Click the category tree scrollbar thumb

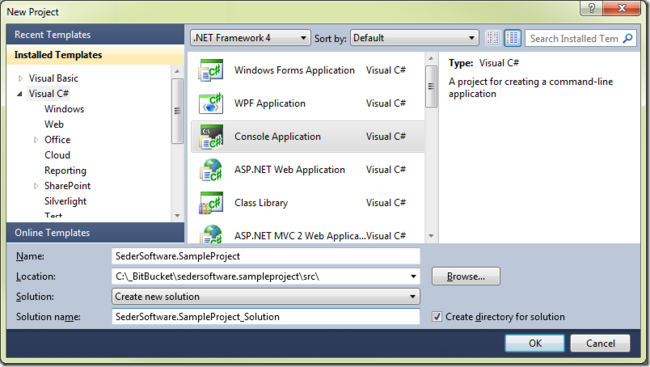point(177,111)
